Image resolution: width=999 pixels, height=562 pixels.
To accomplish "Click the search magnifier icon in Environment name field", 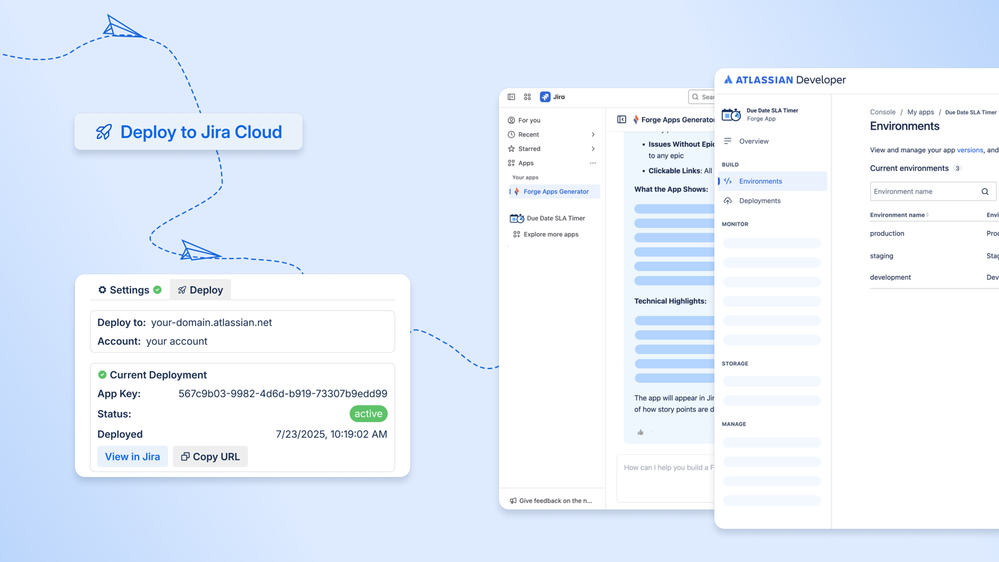I will [985, 191].
